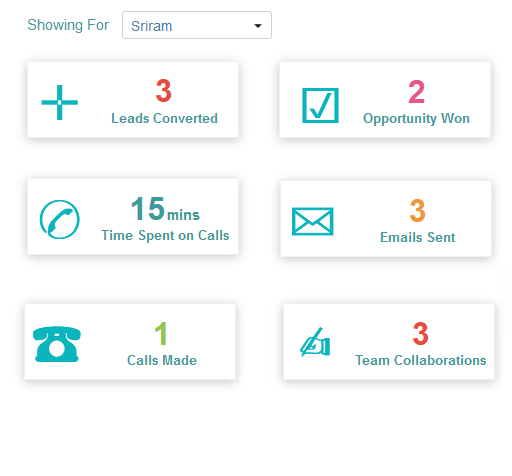The height and width of the screenshot is (476, 512).
Task: Click the green 1 Calls Made count
Action: (161, 333)
